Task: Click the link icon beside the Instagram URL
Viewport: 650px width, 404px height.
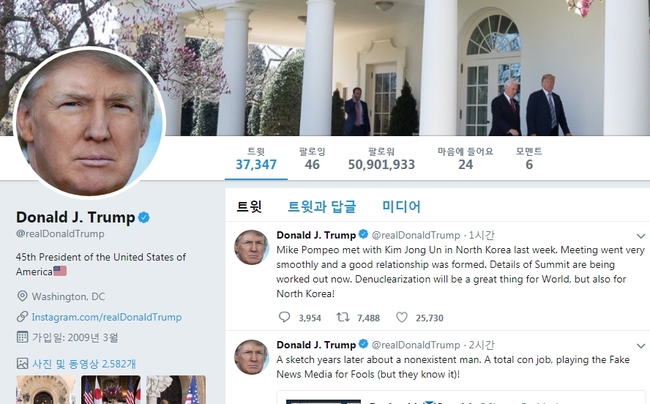Action: pyautogui.click(x=22, y=317)
